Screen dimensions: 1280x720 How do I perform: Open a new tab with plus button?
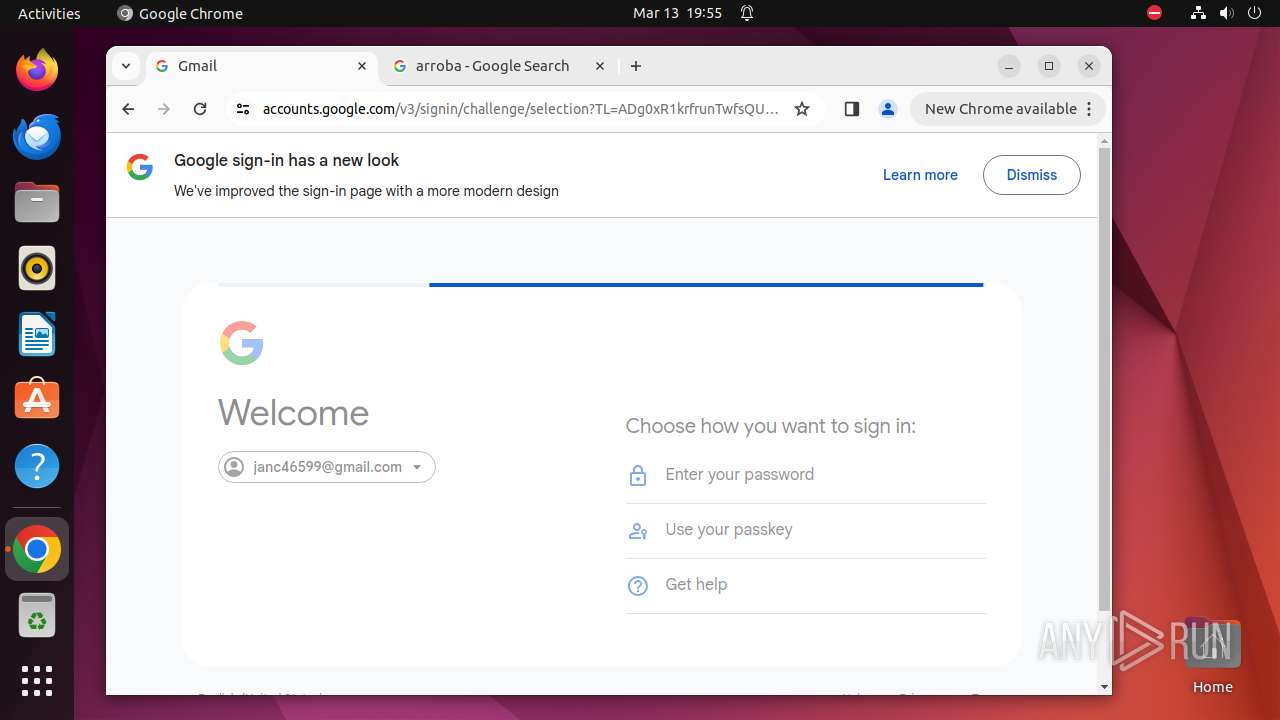[636, 66]
